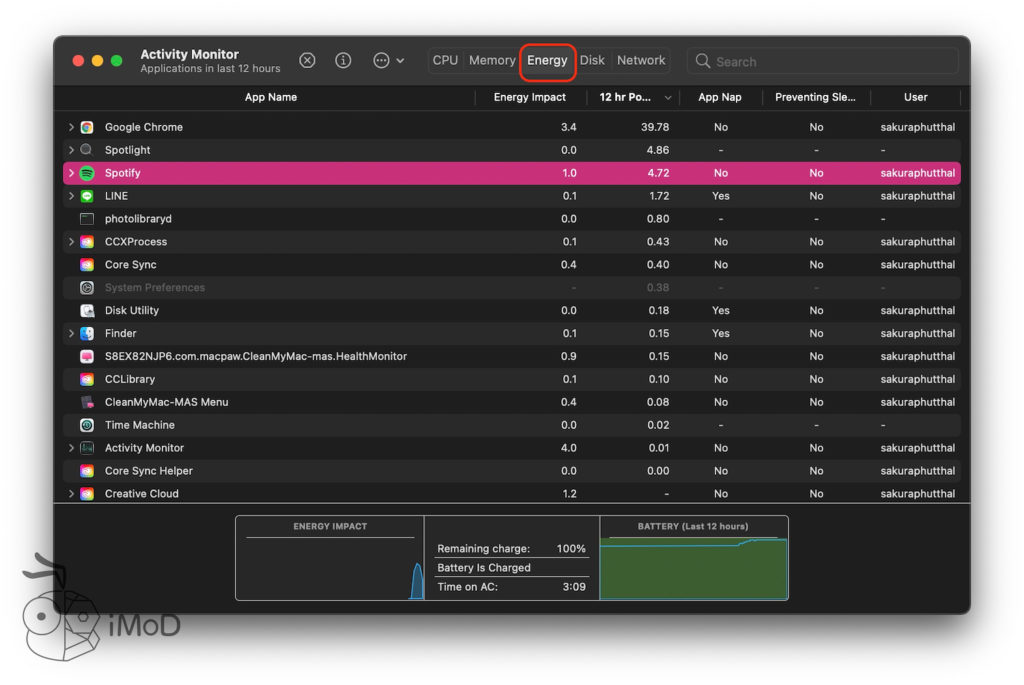Screen dimensions: 1024x685
Task: Toggle sort order on 12 hr Power column
Action: [x=634, y=97]
